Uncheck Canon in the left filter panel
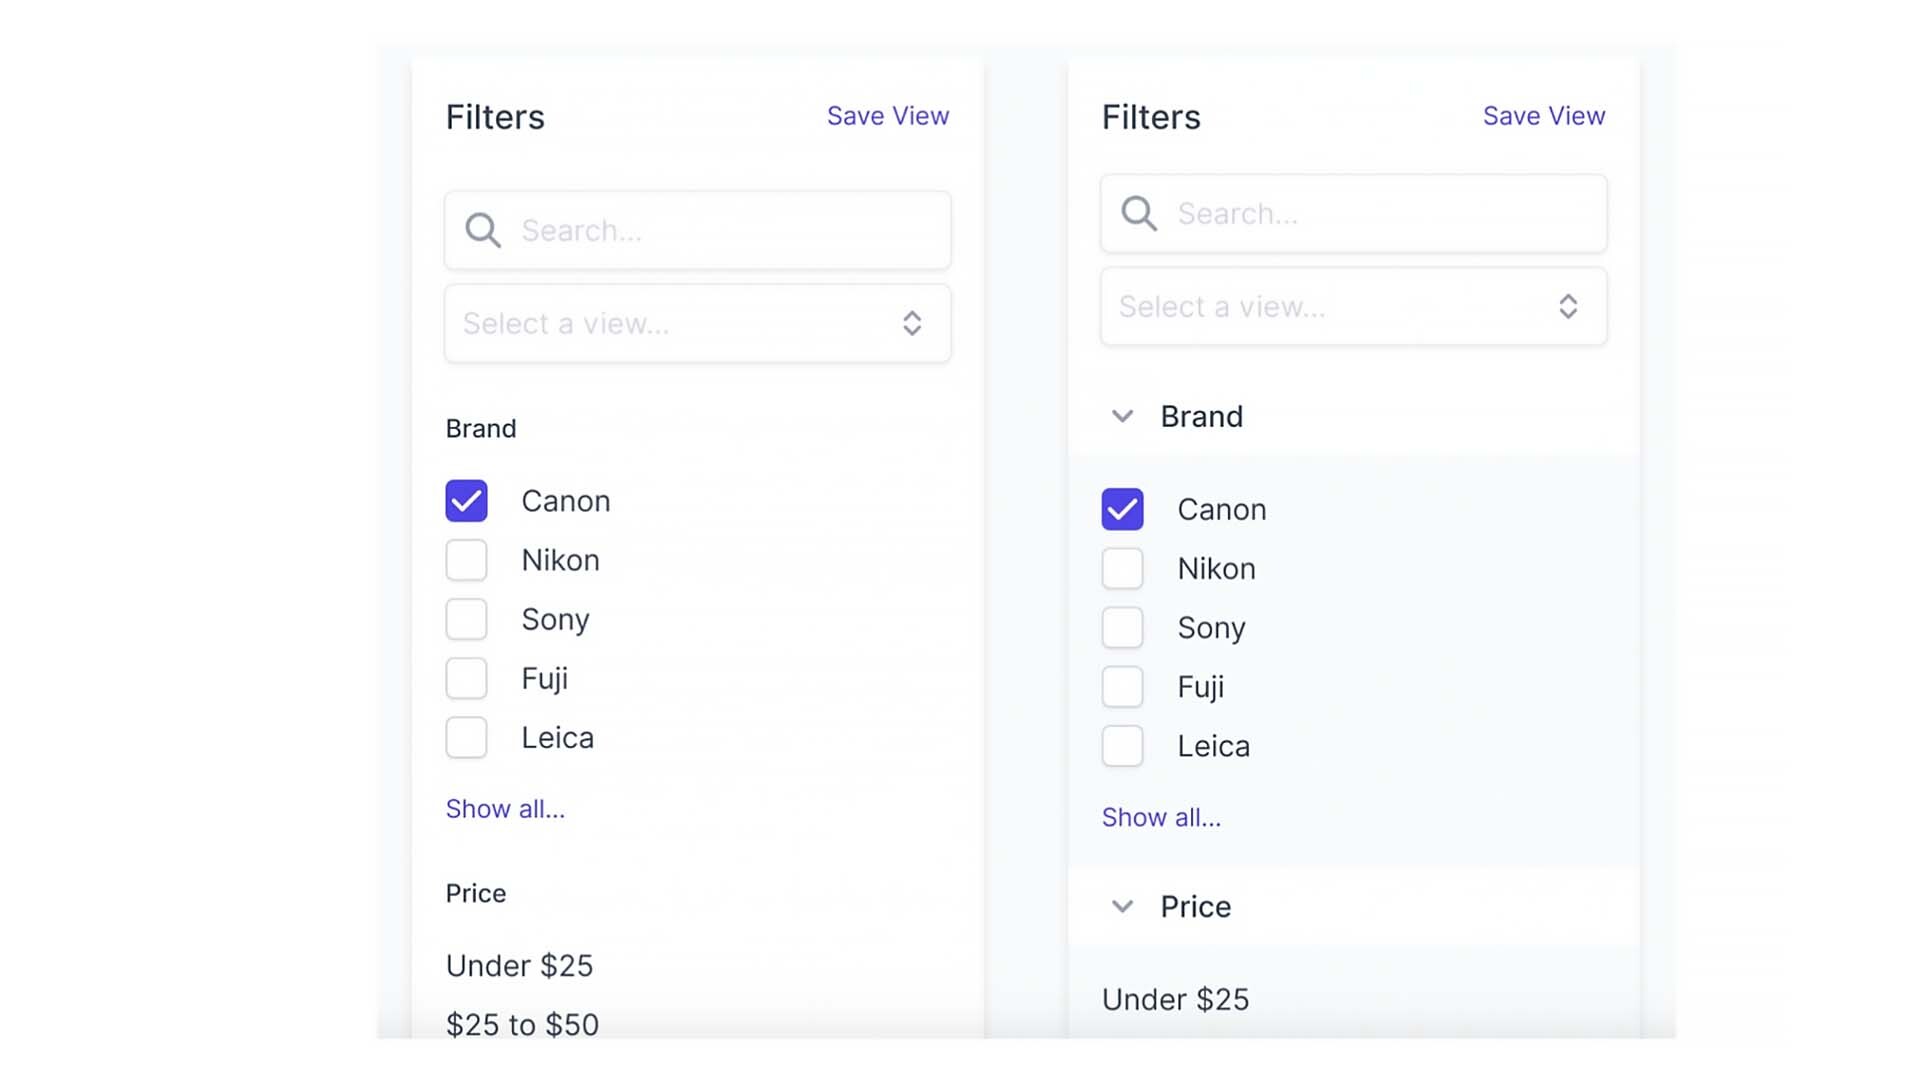Viewport: 1920px width, 1080px height. [466, 501]
